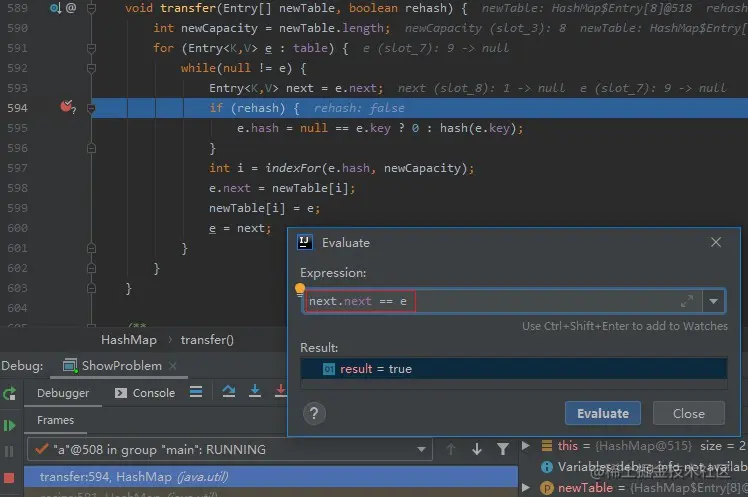Click the Pause Program icon
The height and width of the screenshot is (497, 748).
point(9,451)
